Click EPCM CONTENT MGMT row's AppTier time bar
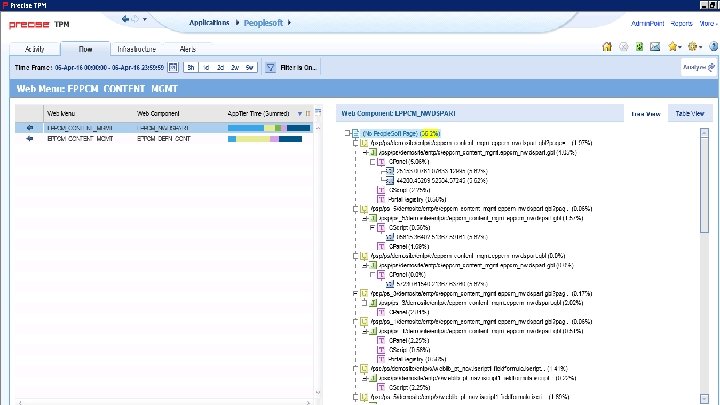This screenshot has width=720, height=405. pos(265,138)
